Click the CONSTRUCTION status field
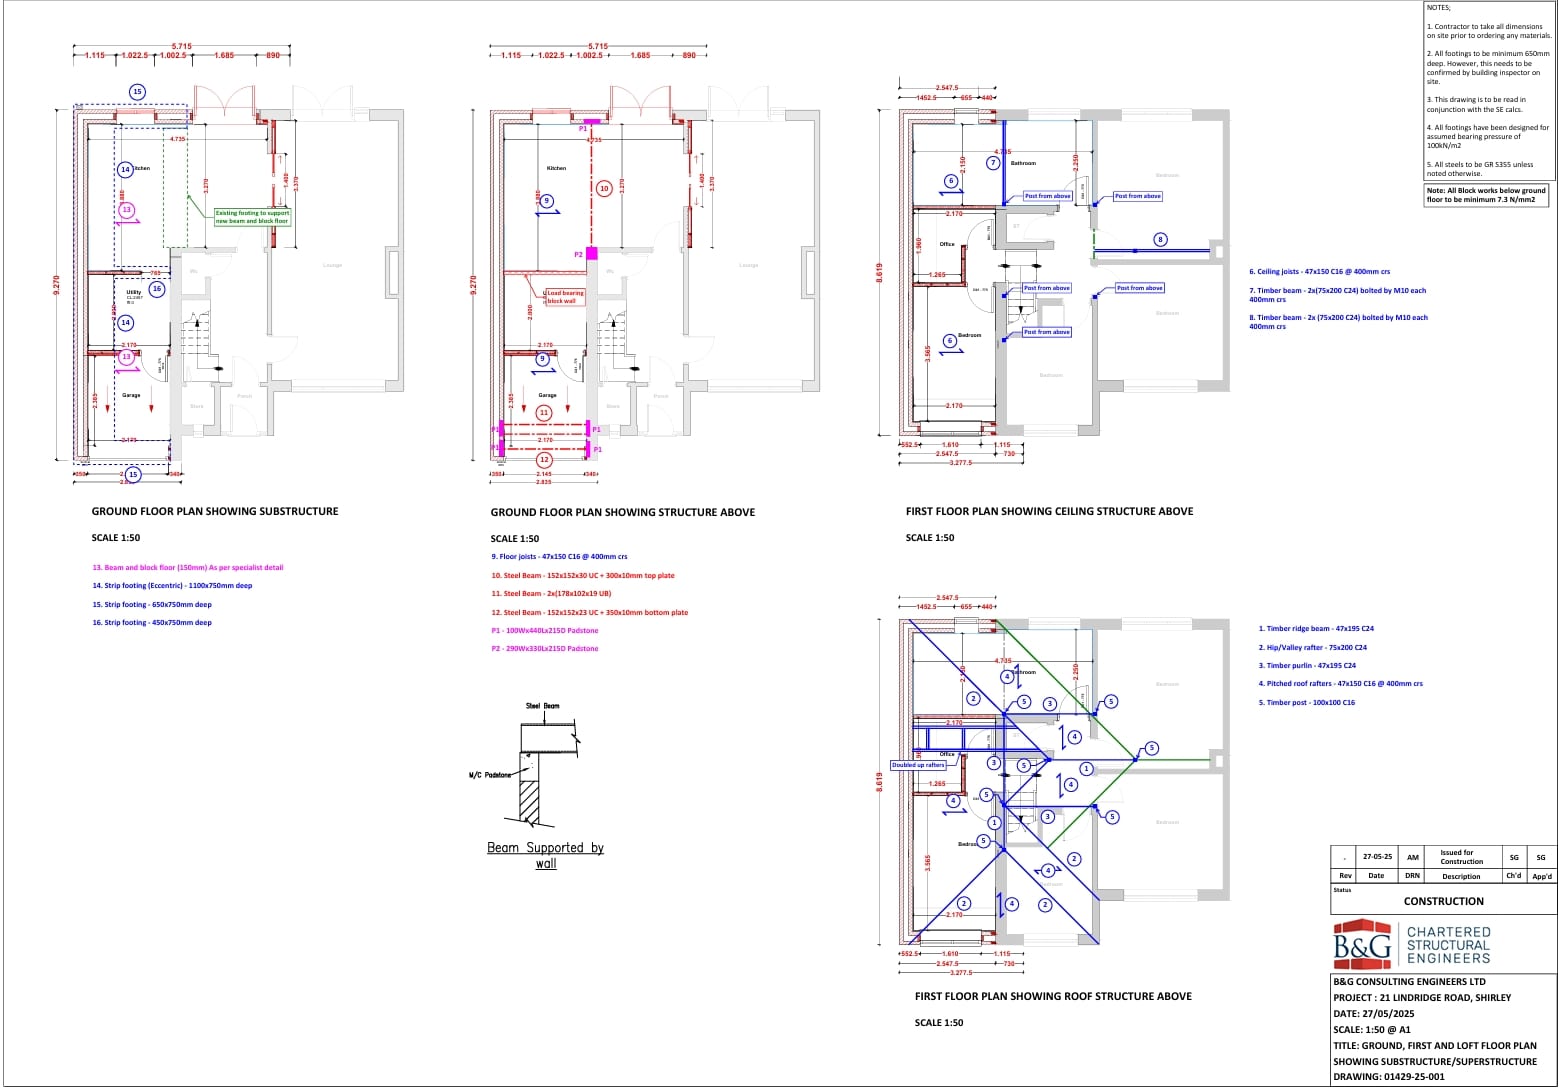The width and height of the screenshot is (1559, 1090). click(x=1443, y=901)
